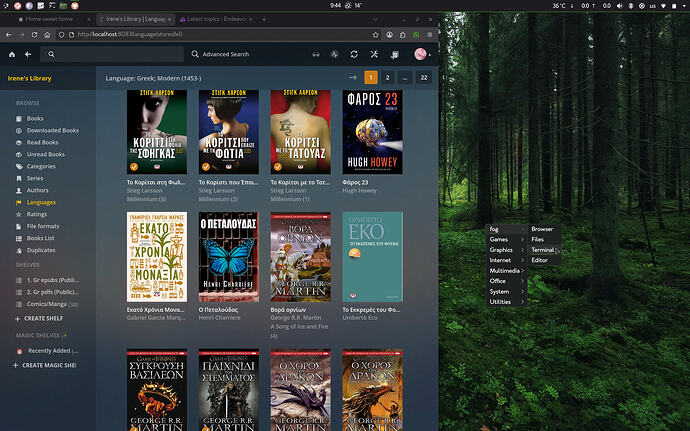Select Editor from the desktop menu
The image size is (690, 431).
coord(540,260)
